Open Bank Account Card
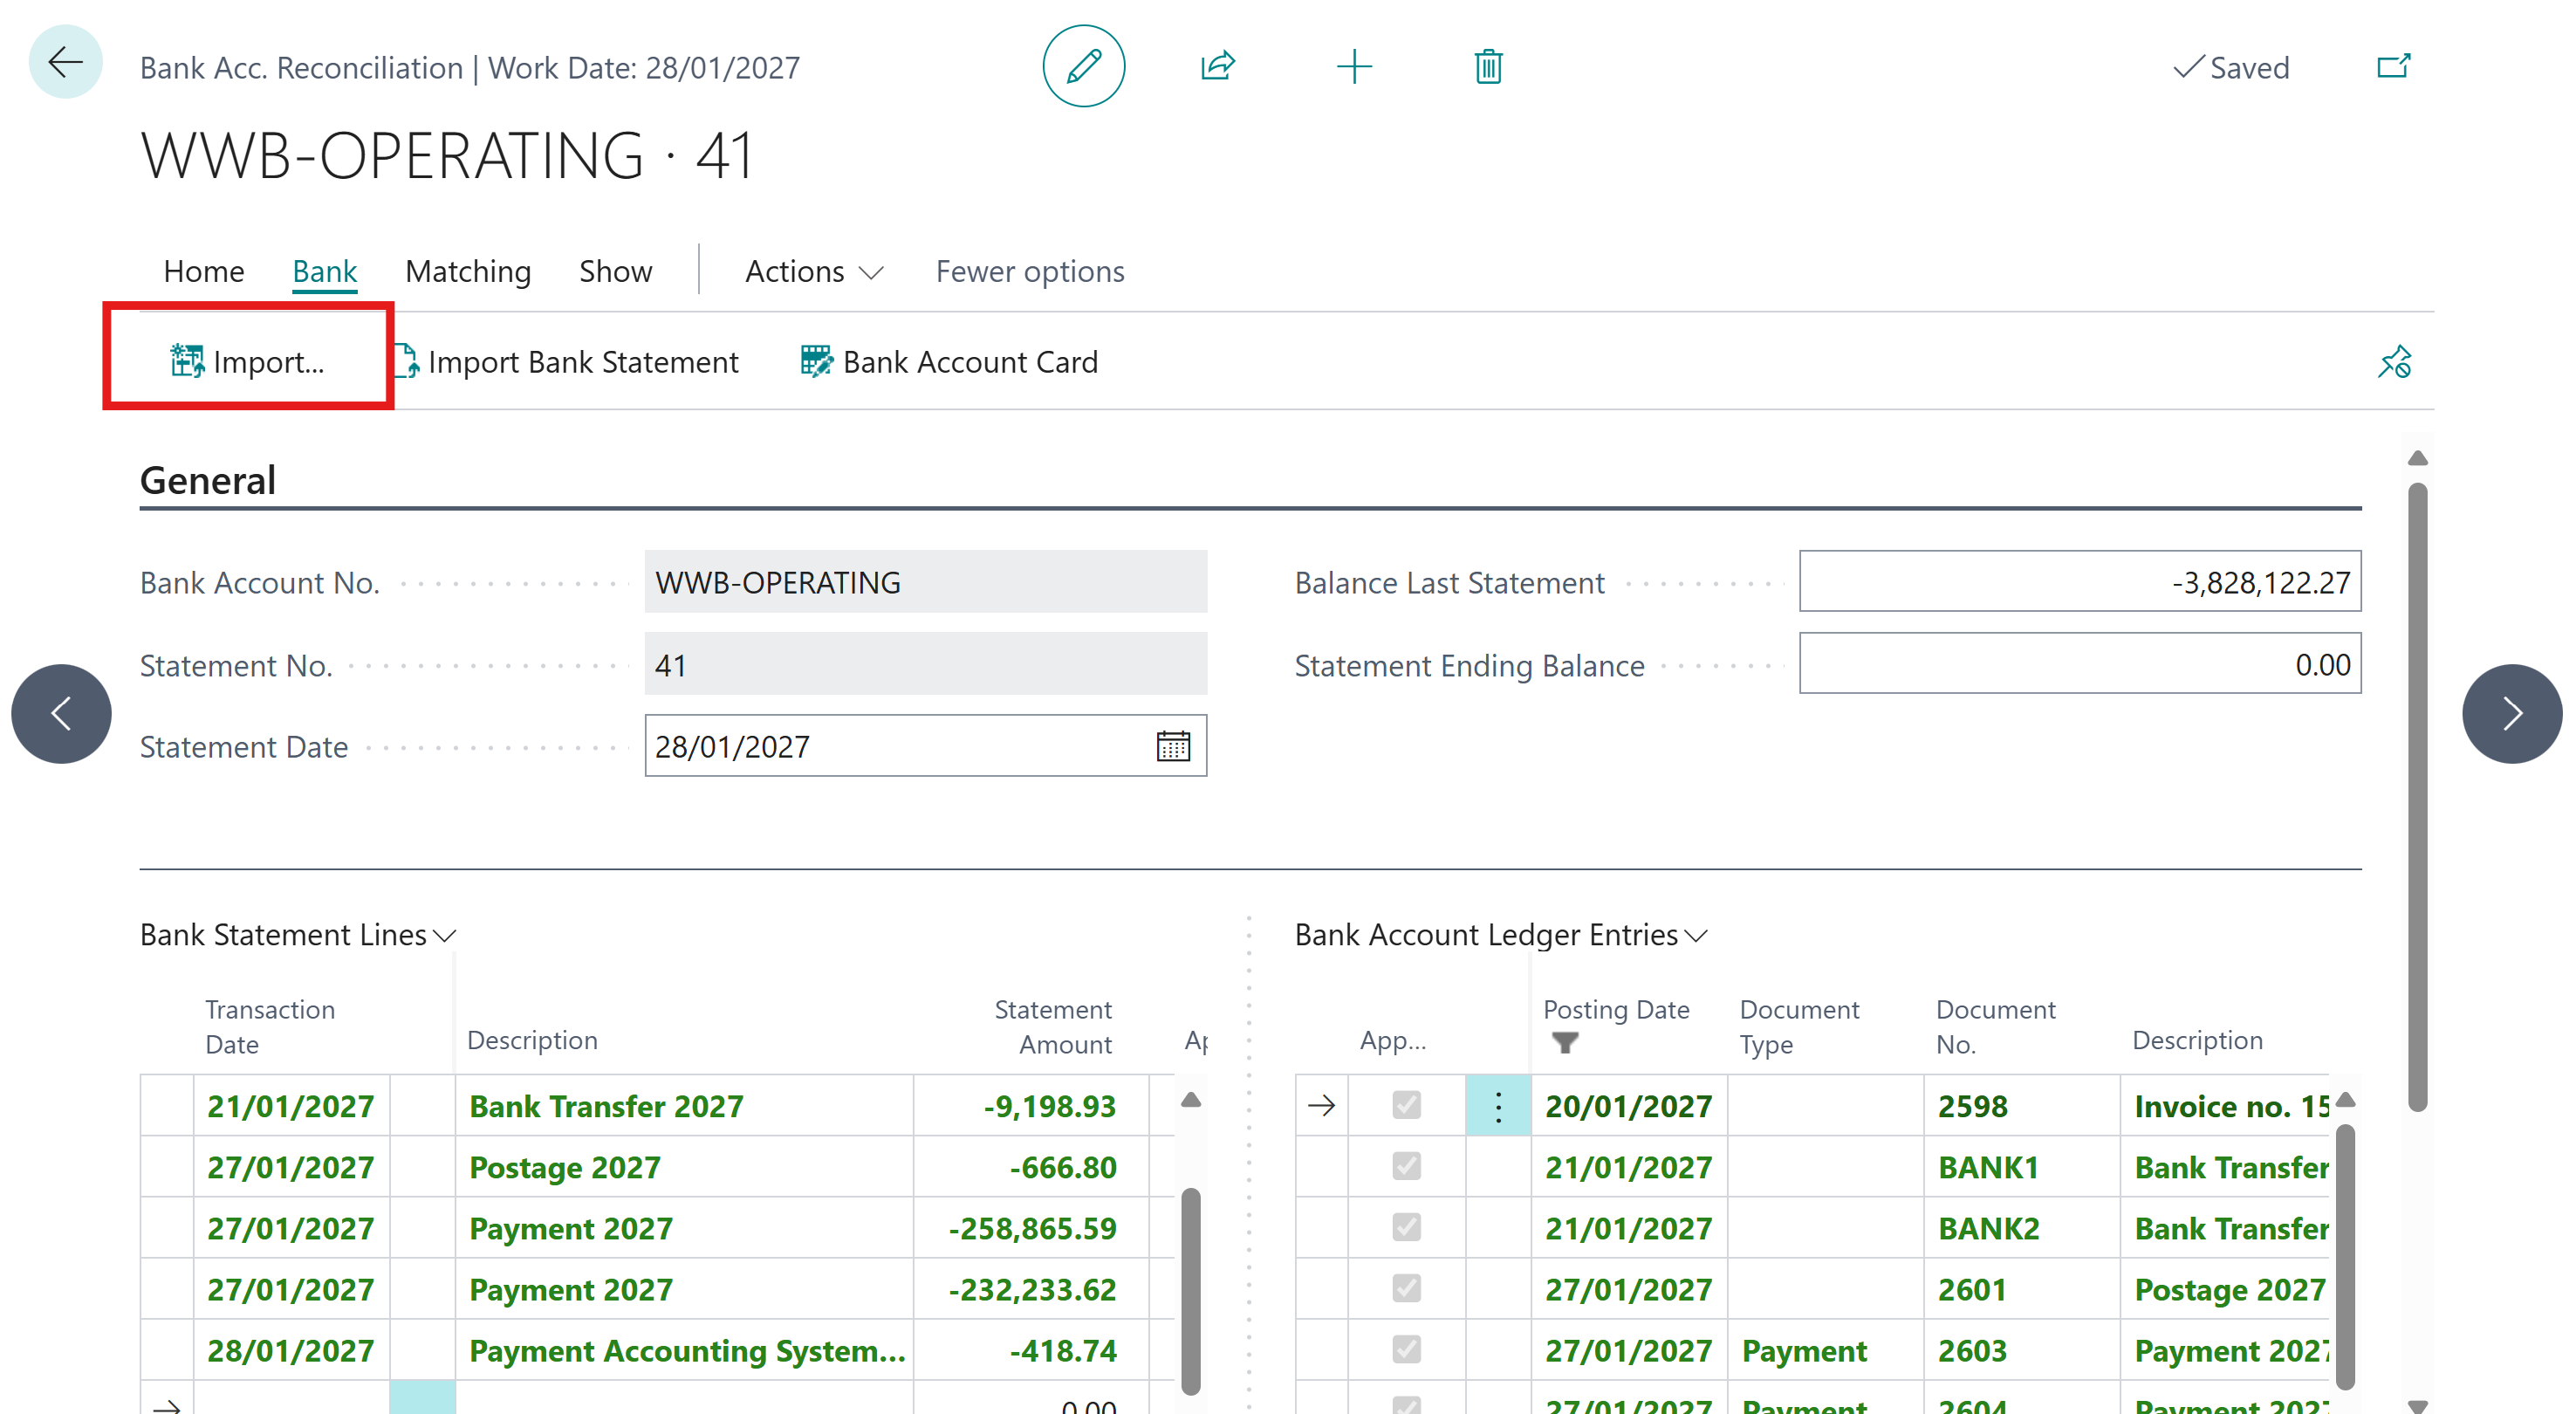Image resolution: width=2576 pixels, height=1414 pixels. 949,362
